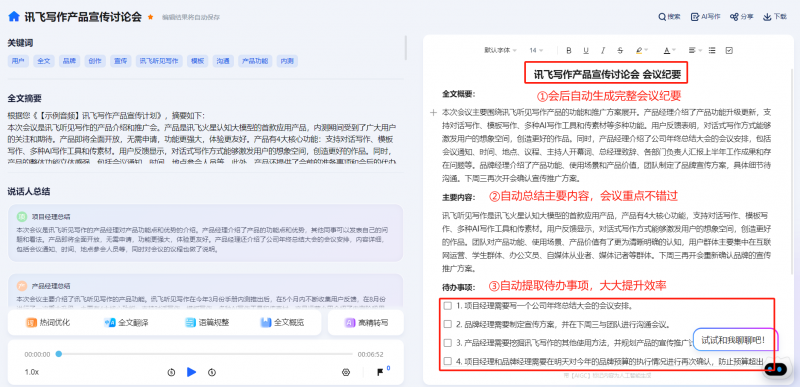Select the 讯飞听见写作 keyword tag
The image size is (800, 387).
pos(159,61)
